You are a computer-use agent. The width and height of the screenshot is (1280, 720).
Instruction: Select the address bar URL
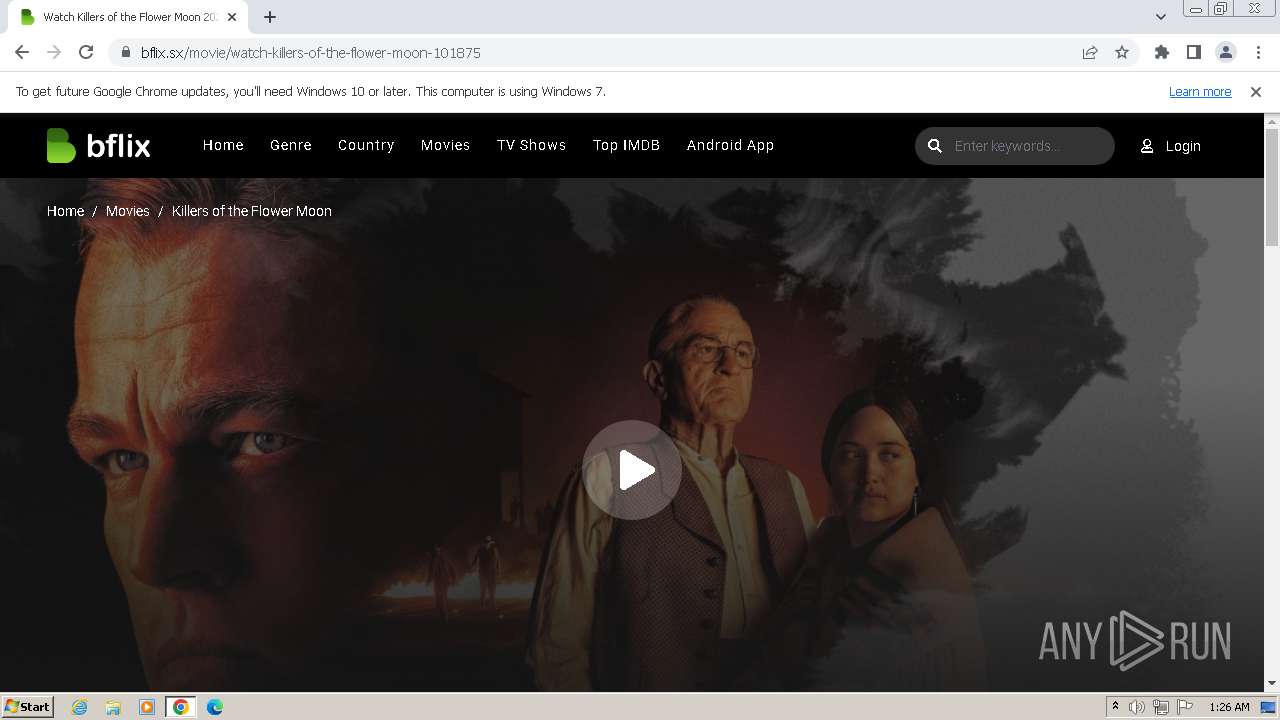(x=311, y=53)
